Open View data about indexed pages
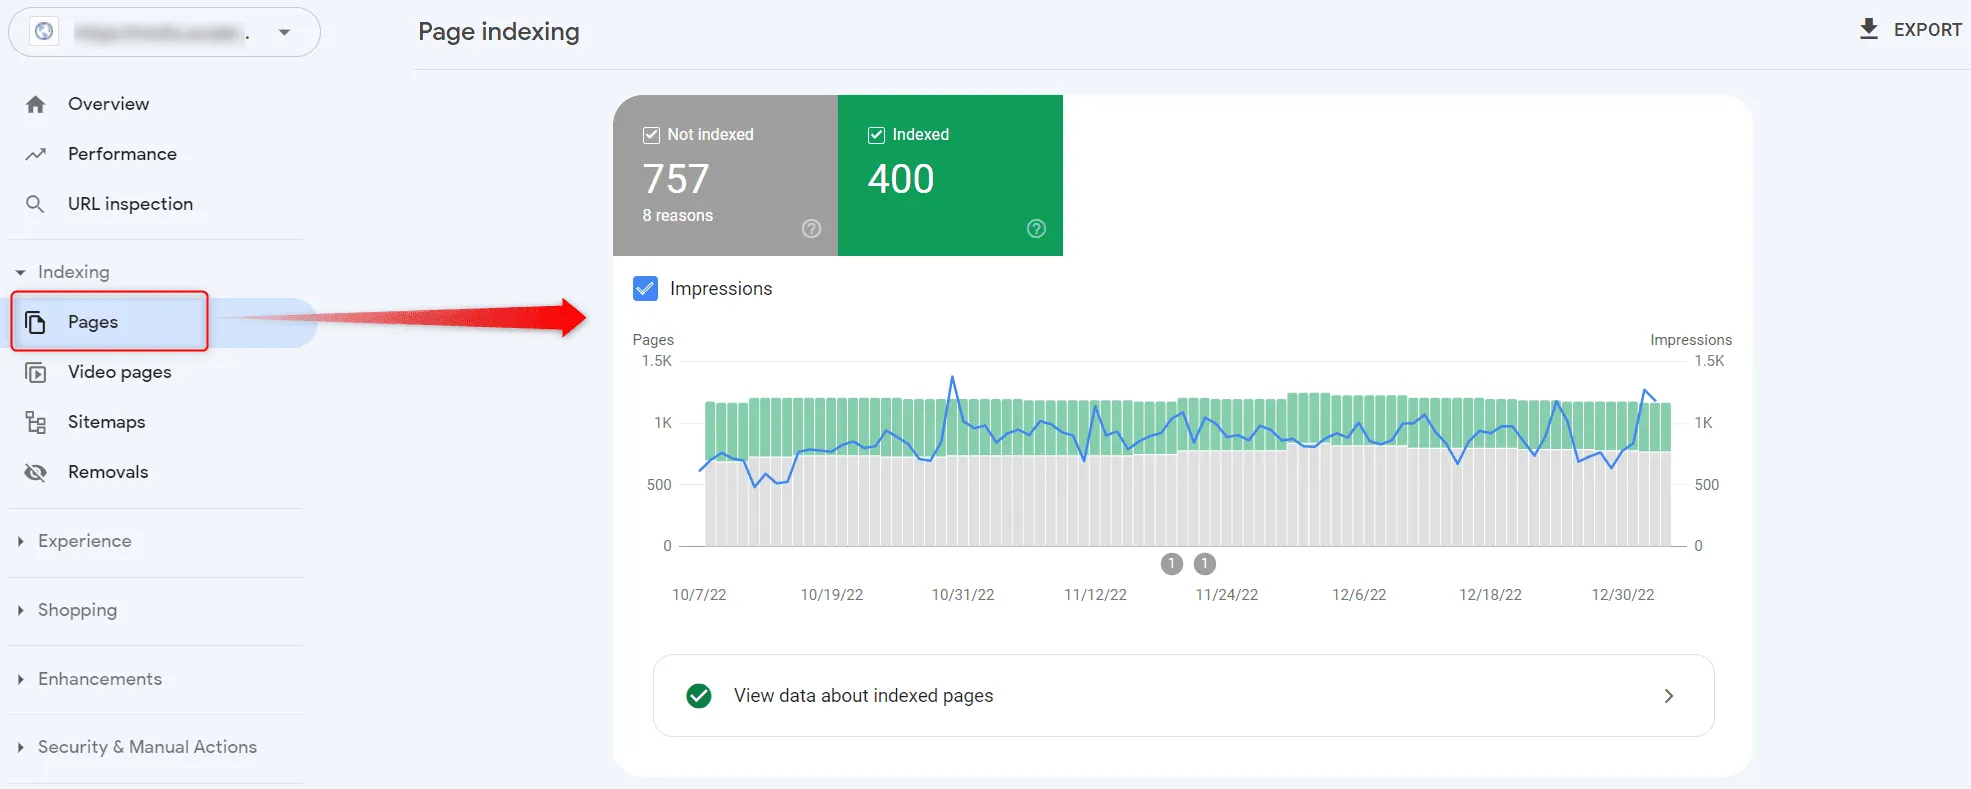This screenshot has width=1971, height=789. [x=1183, y=696]
